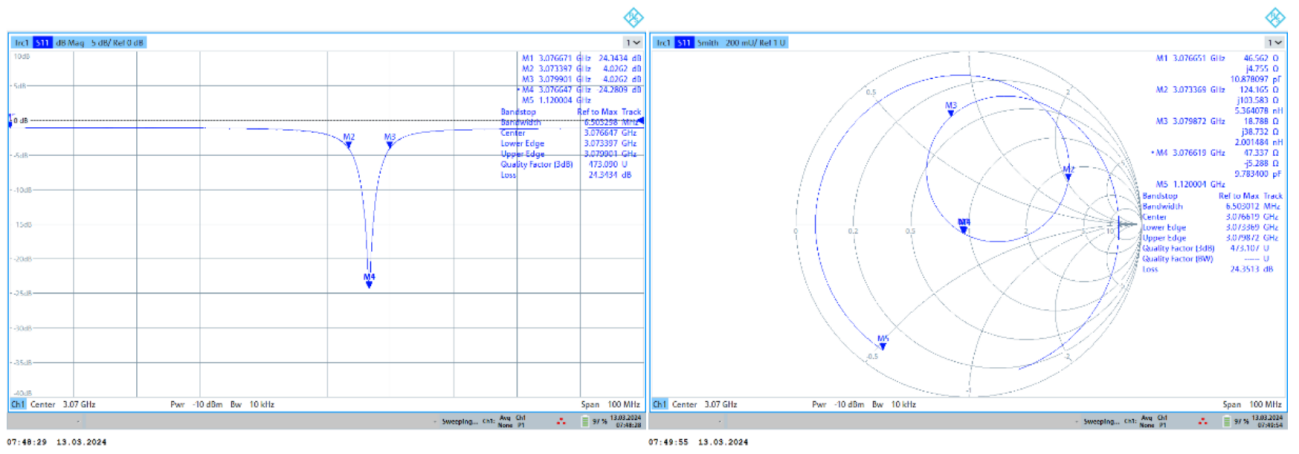Screen dimensions: 1299x454
Task: Click the Rohde & Schwarz logo above the dB Mag plot
Action: [x=633, y=17]
